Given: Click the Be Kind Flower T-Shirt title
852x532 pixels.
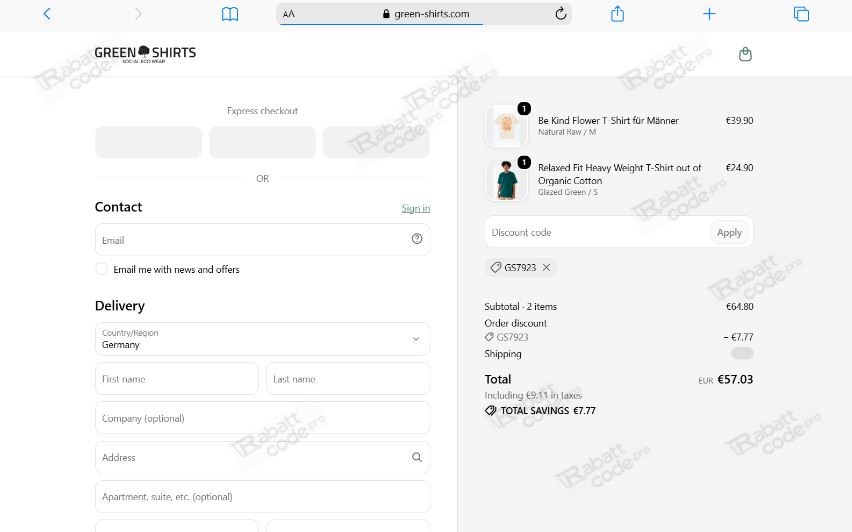Looking at the screenshot, I should pyautogui.click(x=608, y=120).
